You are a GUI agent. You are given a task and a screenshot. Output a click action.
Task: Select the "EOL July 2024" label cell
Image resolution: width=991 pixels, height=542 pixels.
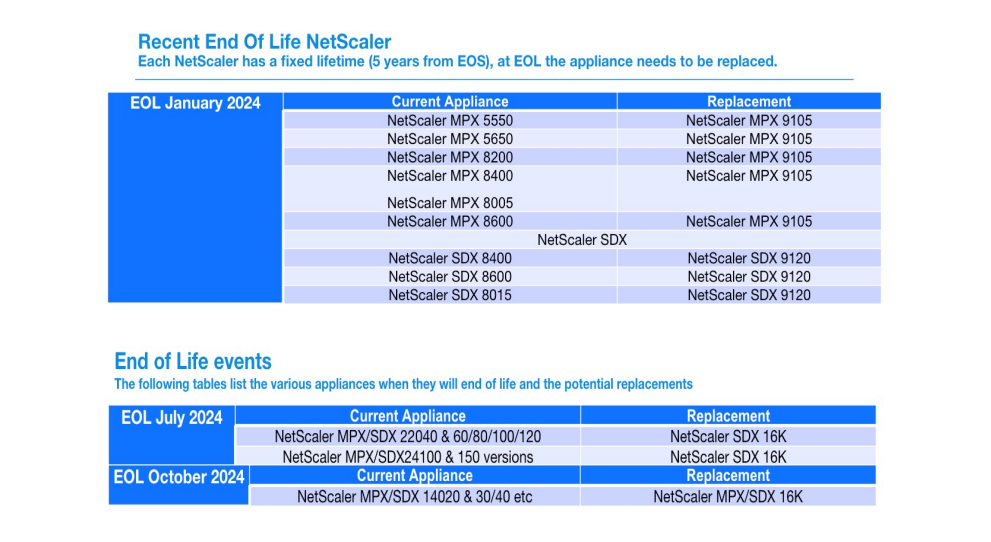[x=172, y=418]
